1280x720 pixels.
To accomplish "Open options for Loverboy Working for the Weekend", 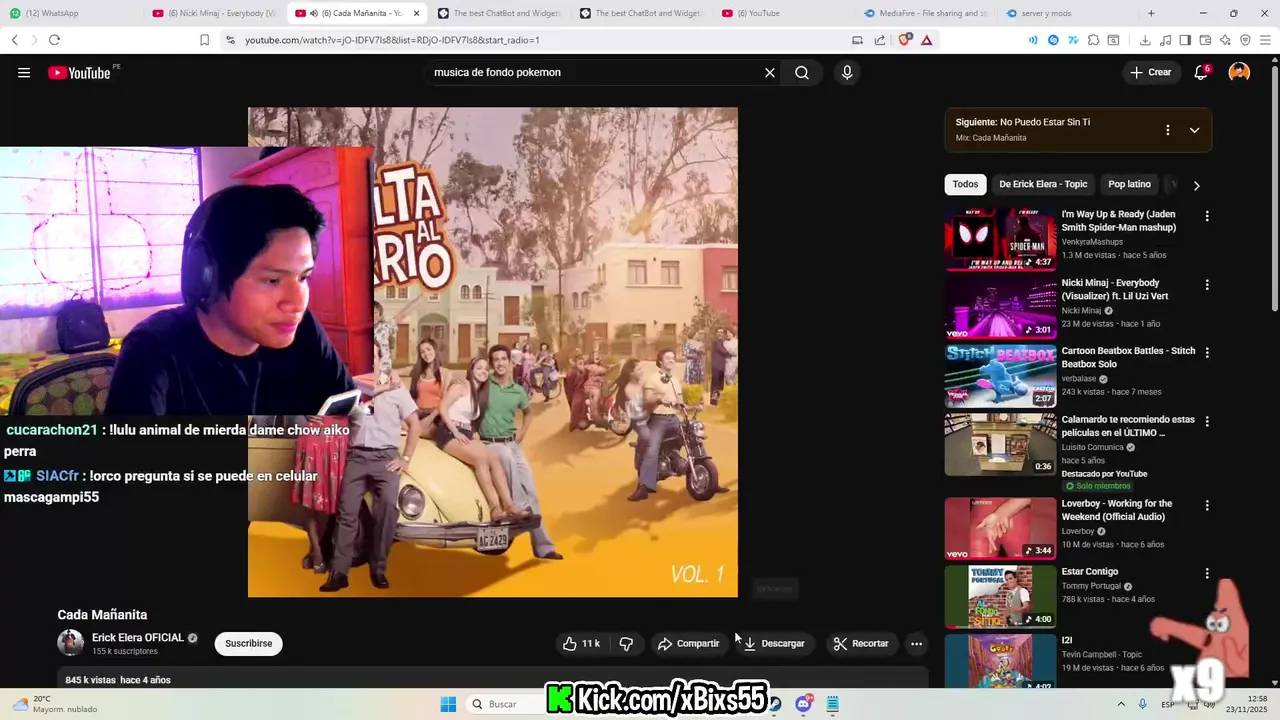I will click(x=1207, y=506).
